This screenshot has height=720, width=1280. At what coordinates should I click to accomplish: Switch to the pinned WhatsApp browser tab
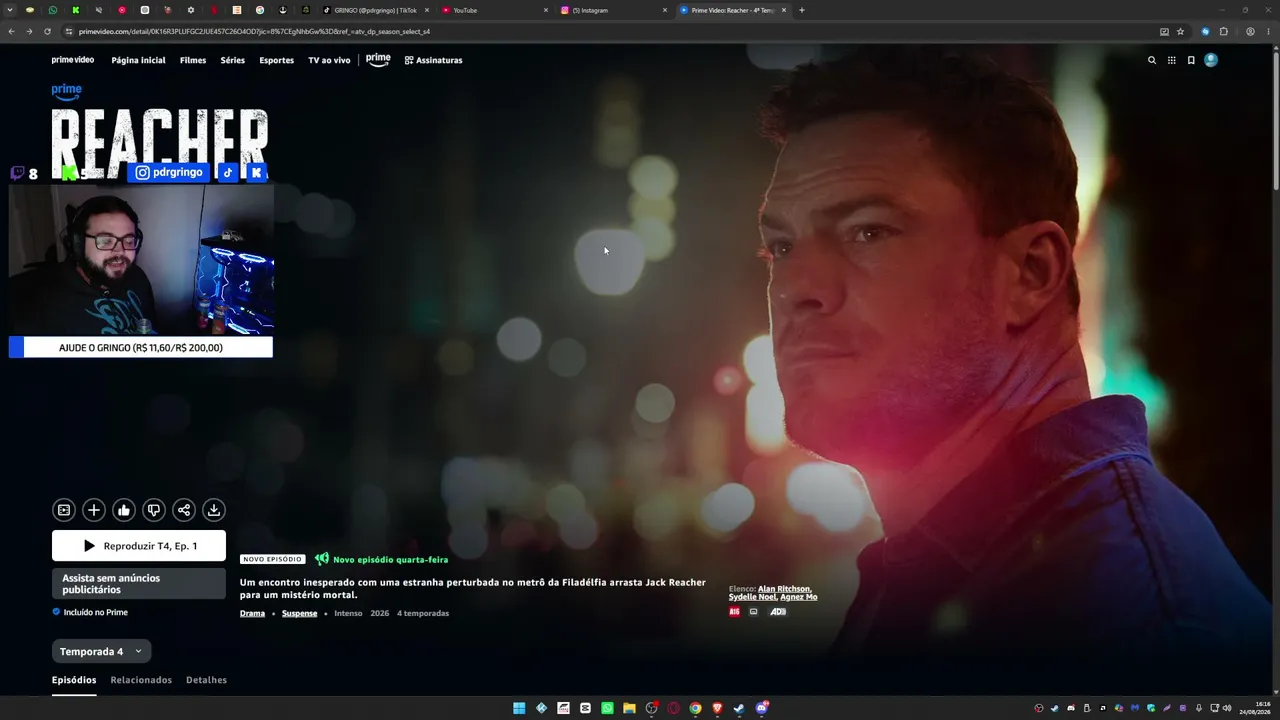(53, 10)
